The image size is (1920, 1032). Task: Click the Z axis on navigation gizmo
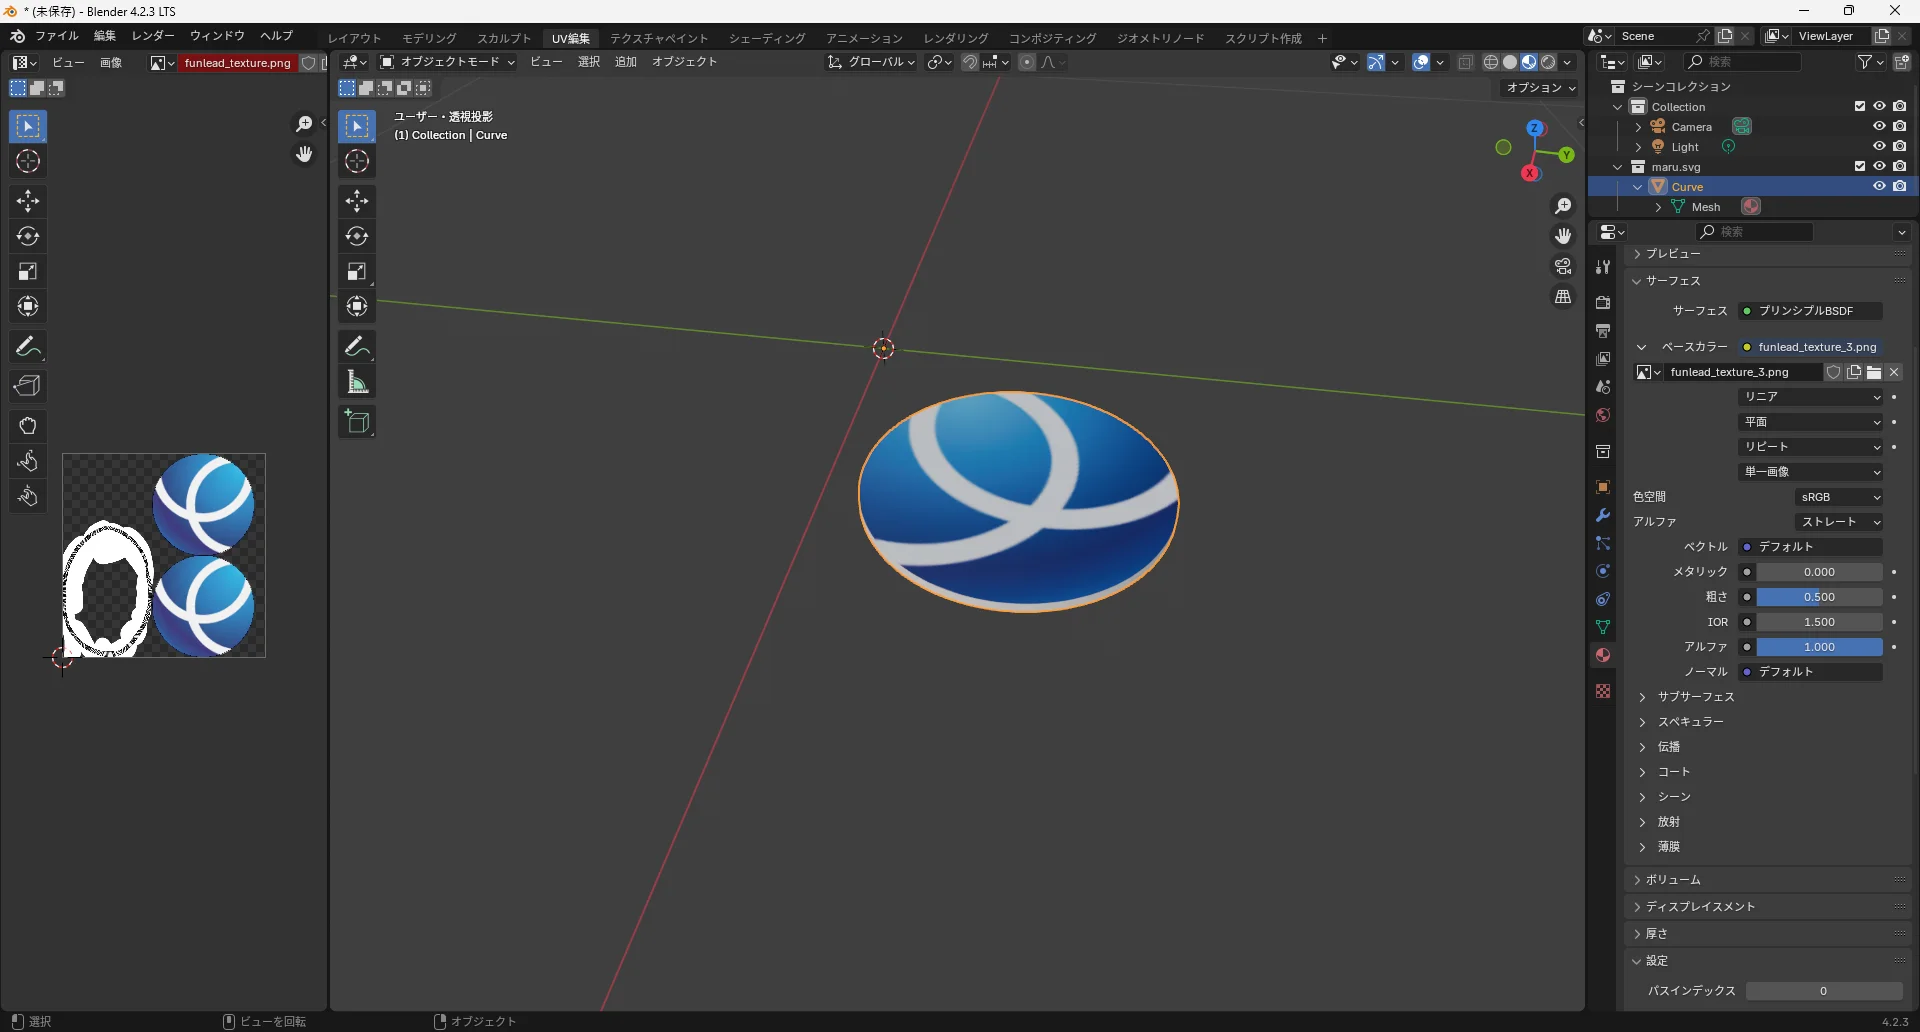(x=1535, y=128)
